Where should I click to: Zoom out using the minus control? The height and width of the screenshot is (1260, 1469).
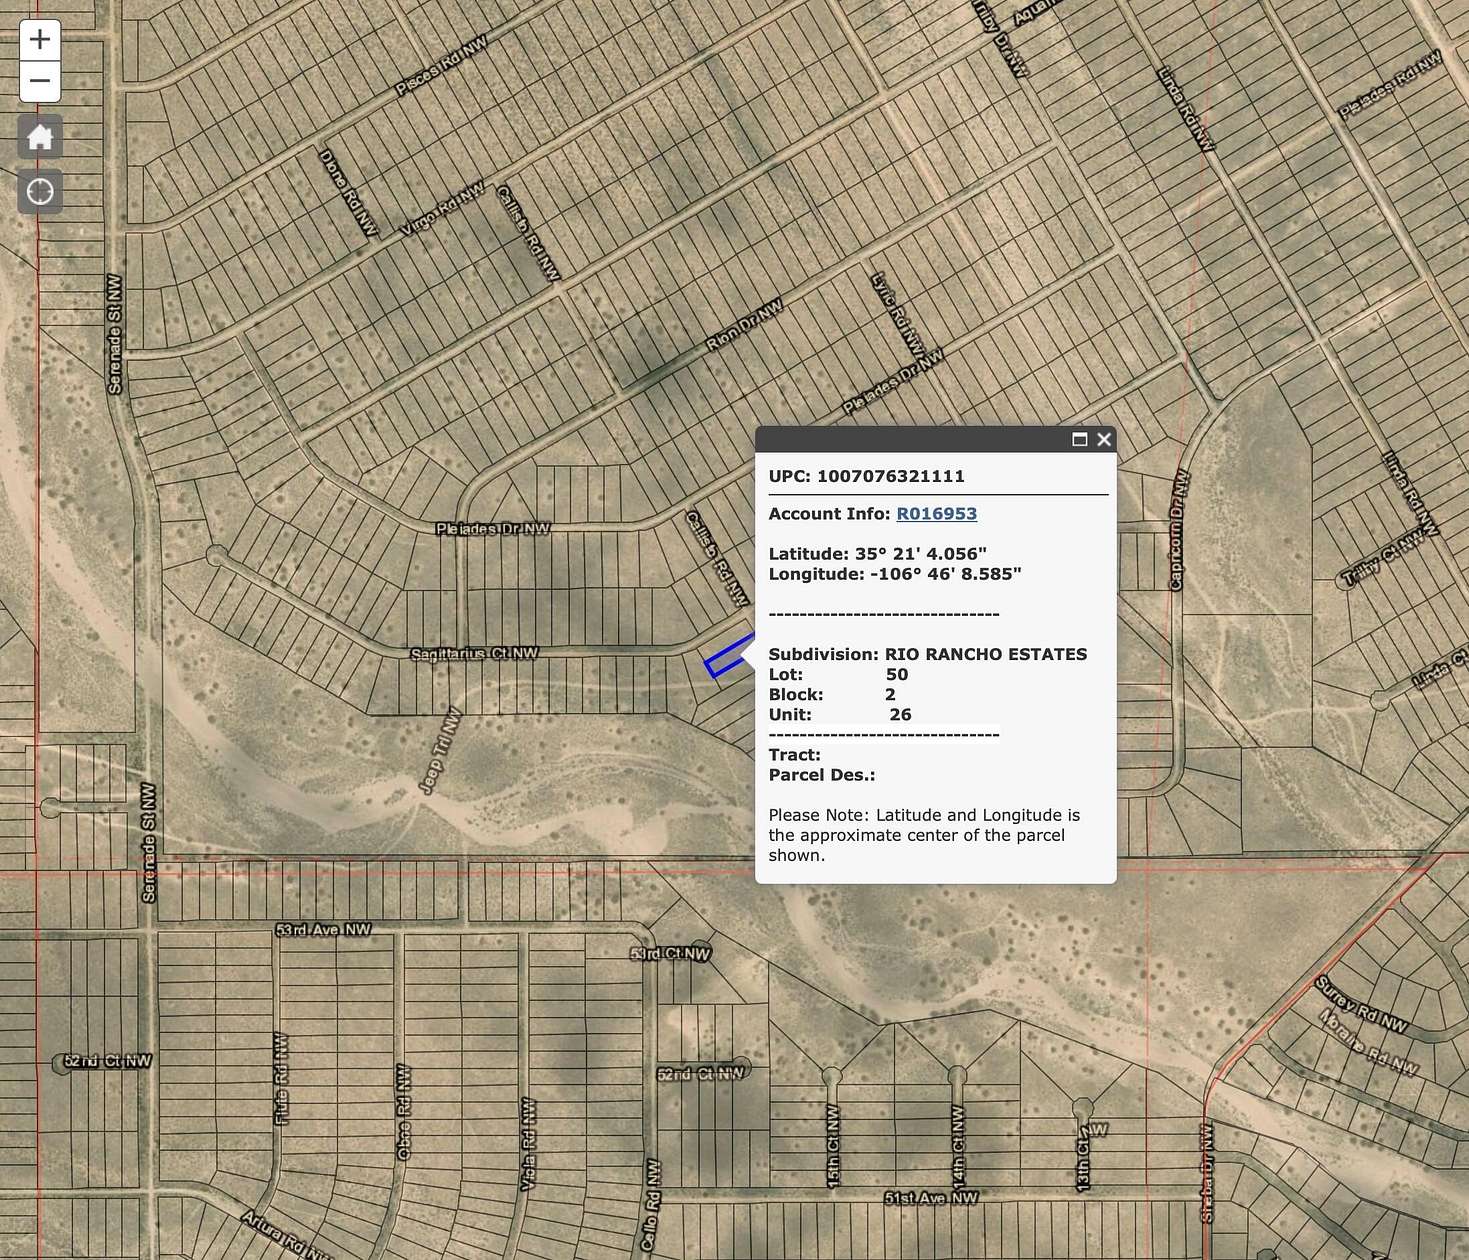(x=40, y=80)
